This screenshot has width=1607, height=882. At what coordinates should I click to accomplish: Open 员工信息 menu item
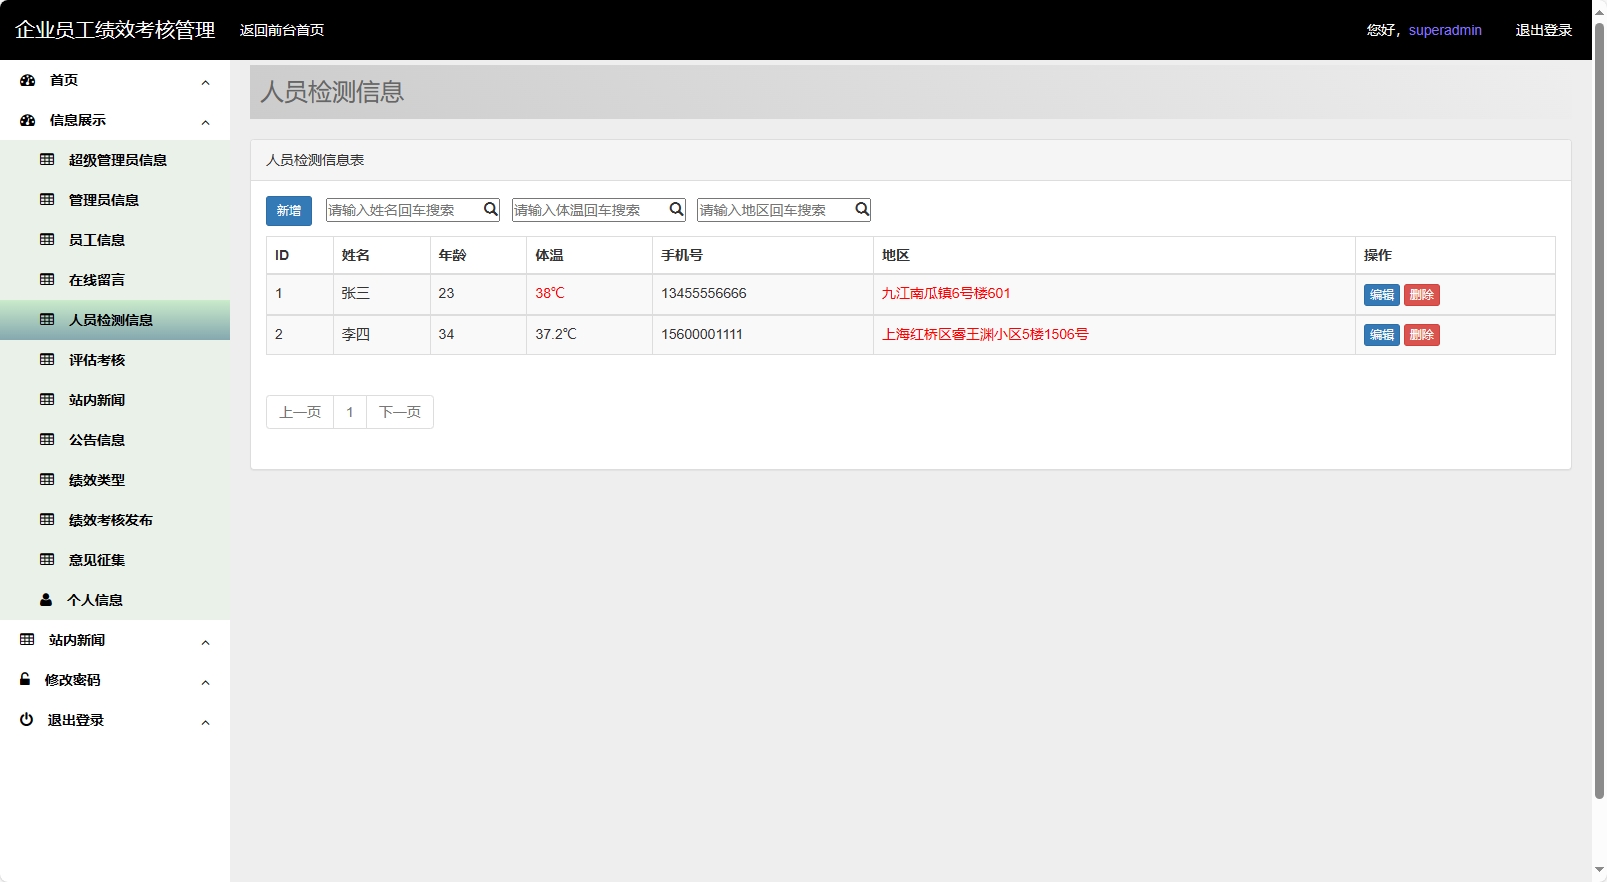pos(115,240)
